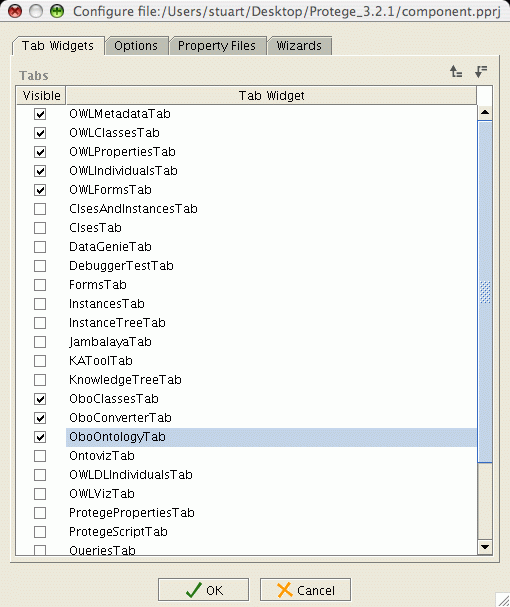Toggle OWLPropertiesTab visible checkbox

[x=40, y=152]
